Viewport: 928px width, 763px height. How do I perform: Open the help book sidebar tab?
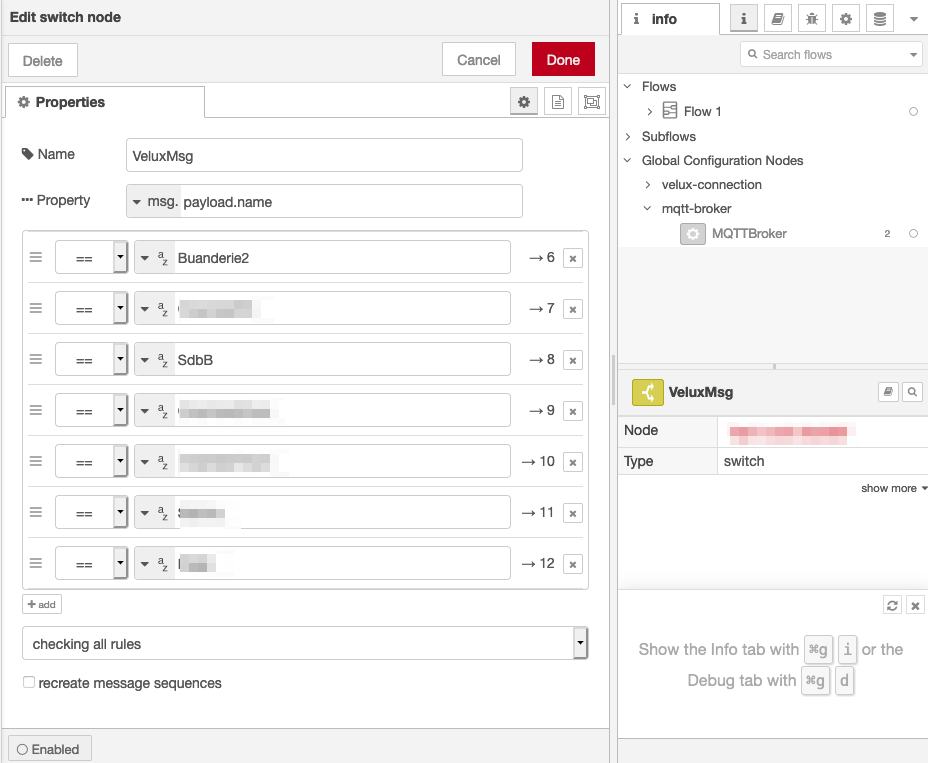click(x=776, y=18)
